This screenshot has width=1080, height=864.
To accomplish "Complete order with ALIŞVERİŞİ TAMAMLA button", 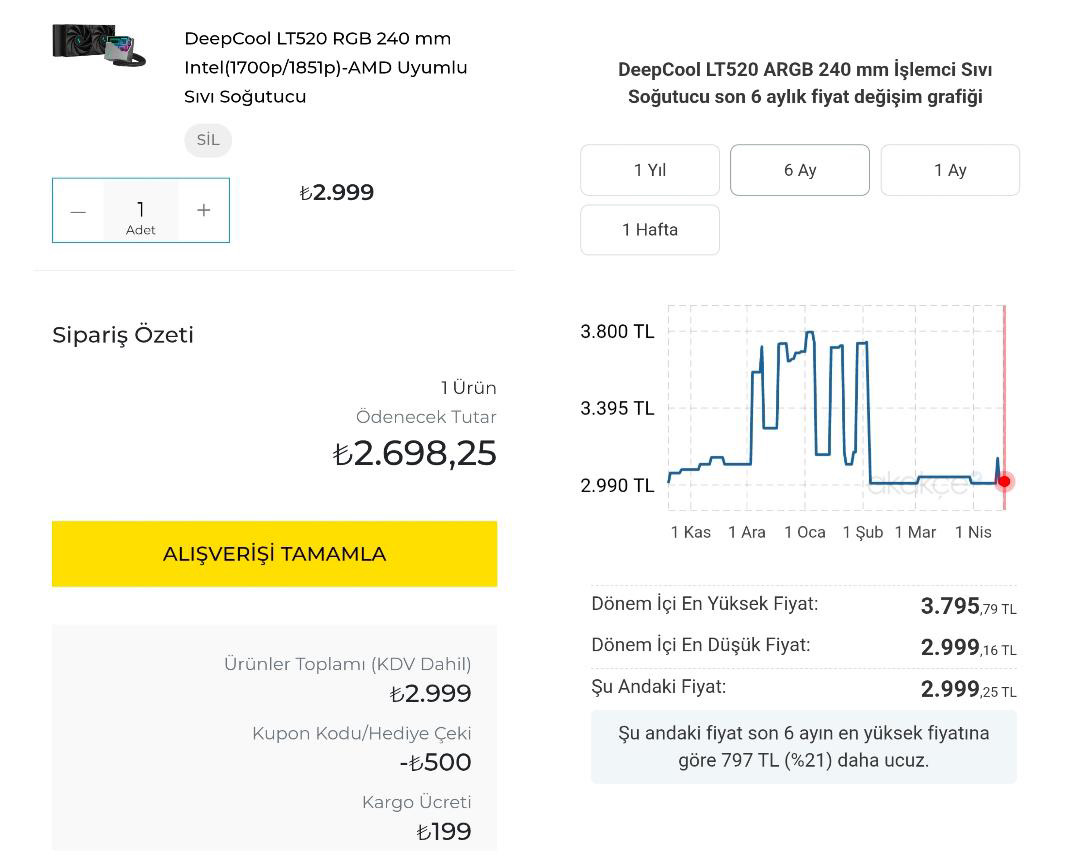I will point(274,554).
